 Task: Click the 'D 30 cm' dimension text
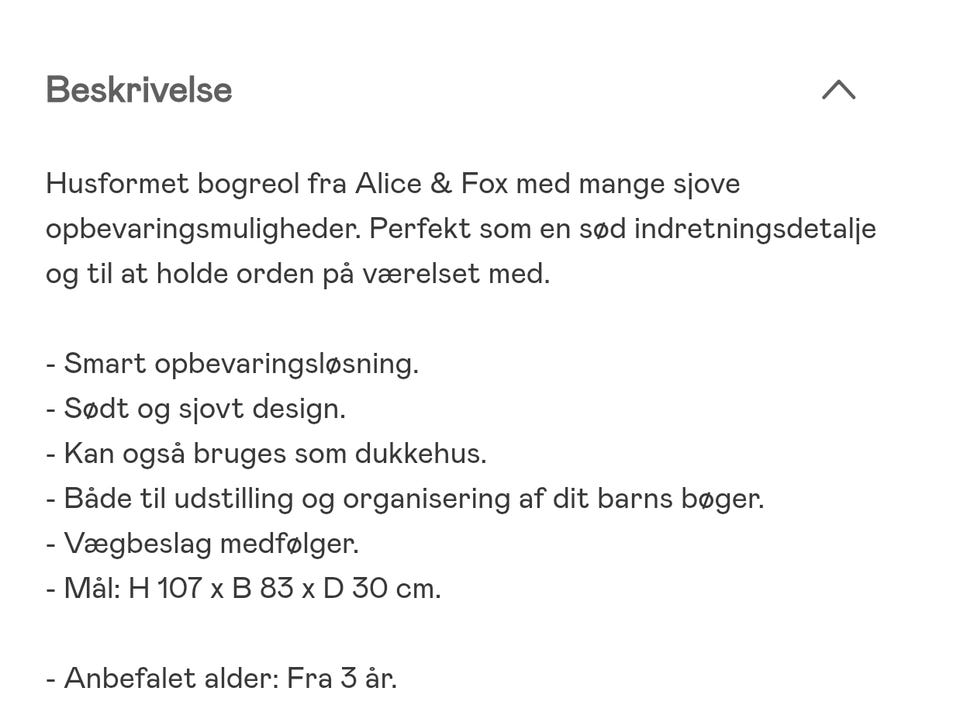click(x=382, y=589)
